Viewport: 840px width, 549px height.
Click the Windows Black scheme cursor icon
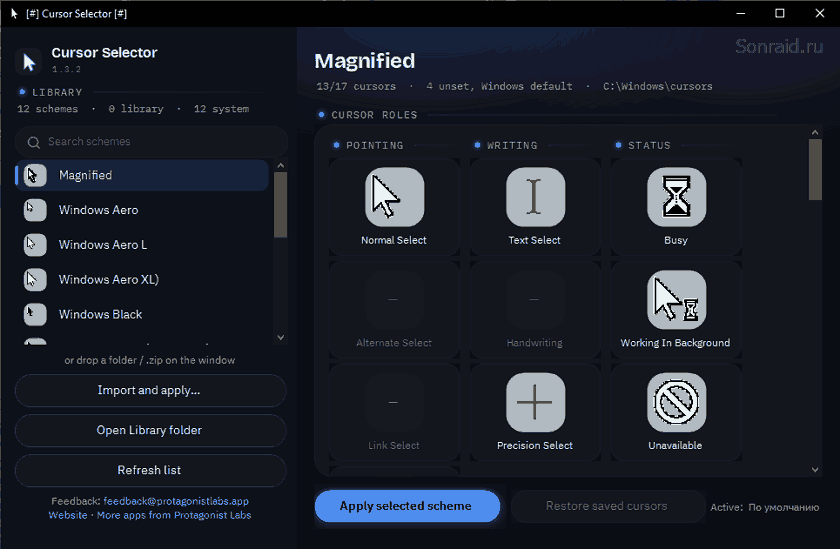[35, 314]
